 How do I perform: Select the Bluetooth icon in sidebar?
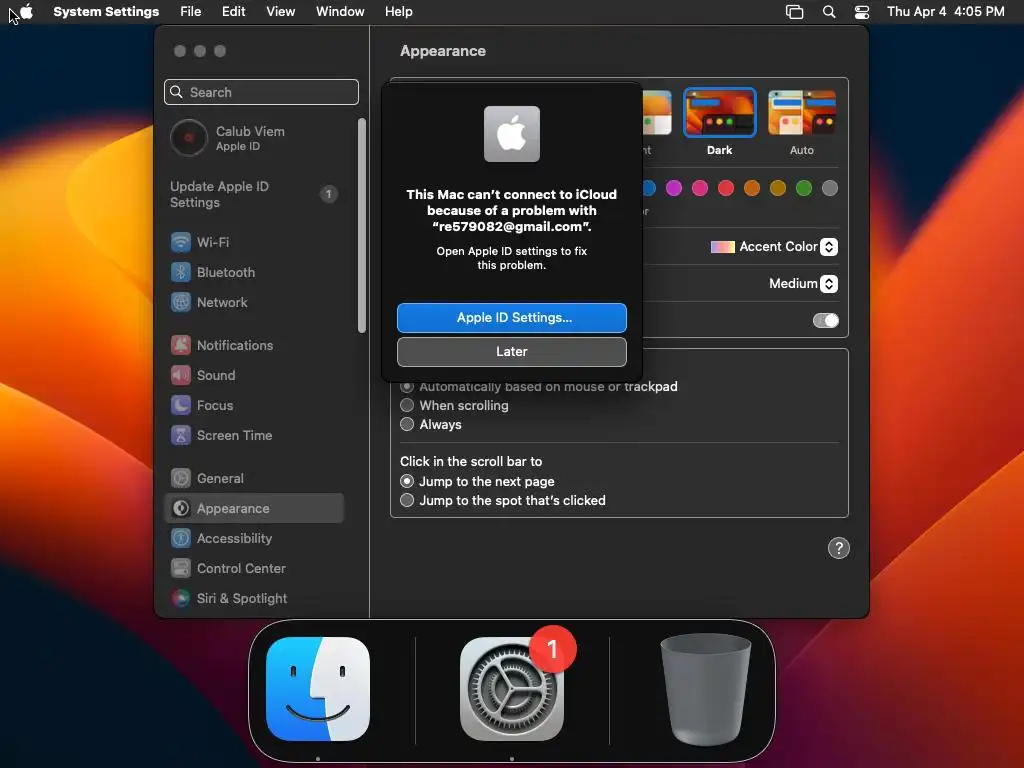(x=181, y=272)
